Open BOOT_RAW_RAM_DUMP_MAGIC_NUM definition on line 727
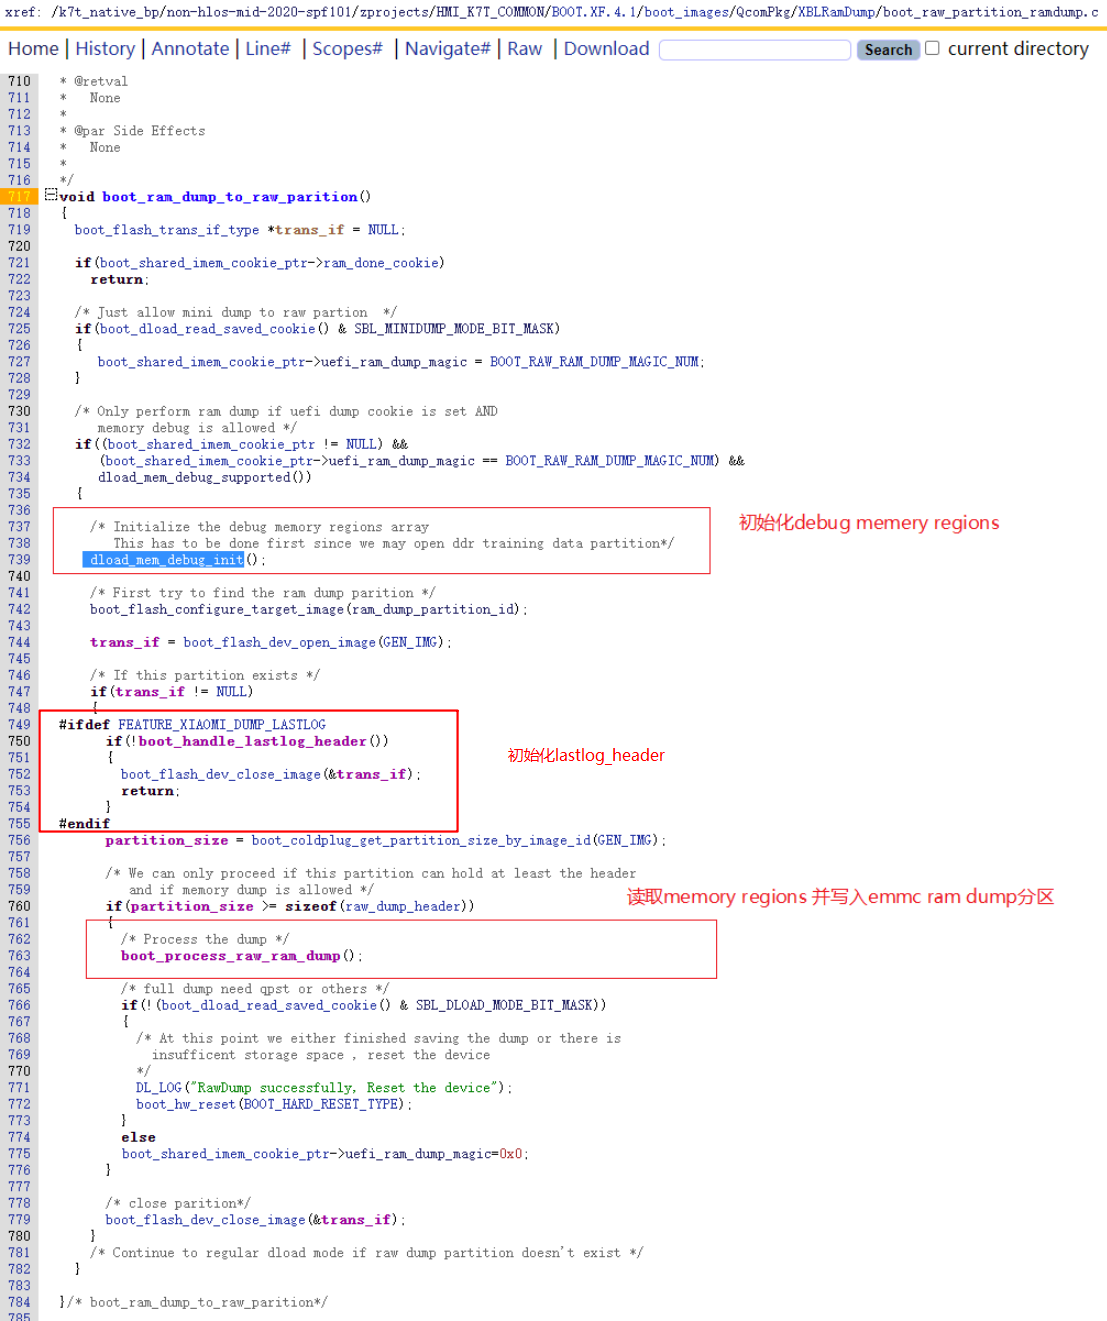Screen dimensions: 1107x1321 point(595,362)
